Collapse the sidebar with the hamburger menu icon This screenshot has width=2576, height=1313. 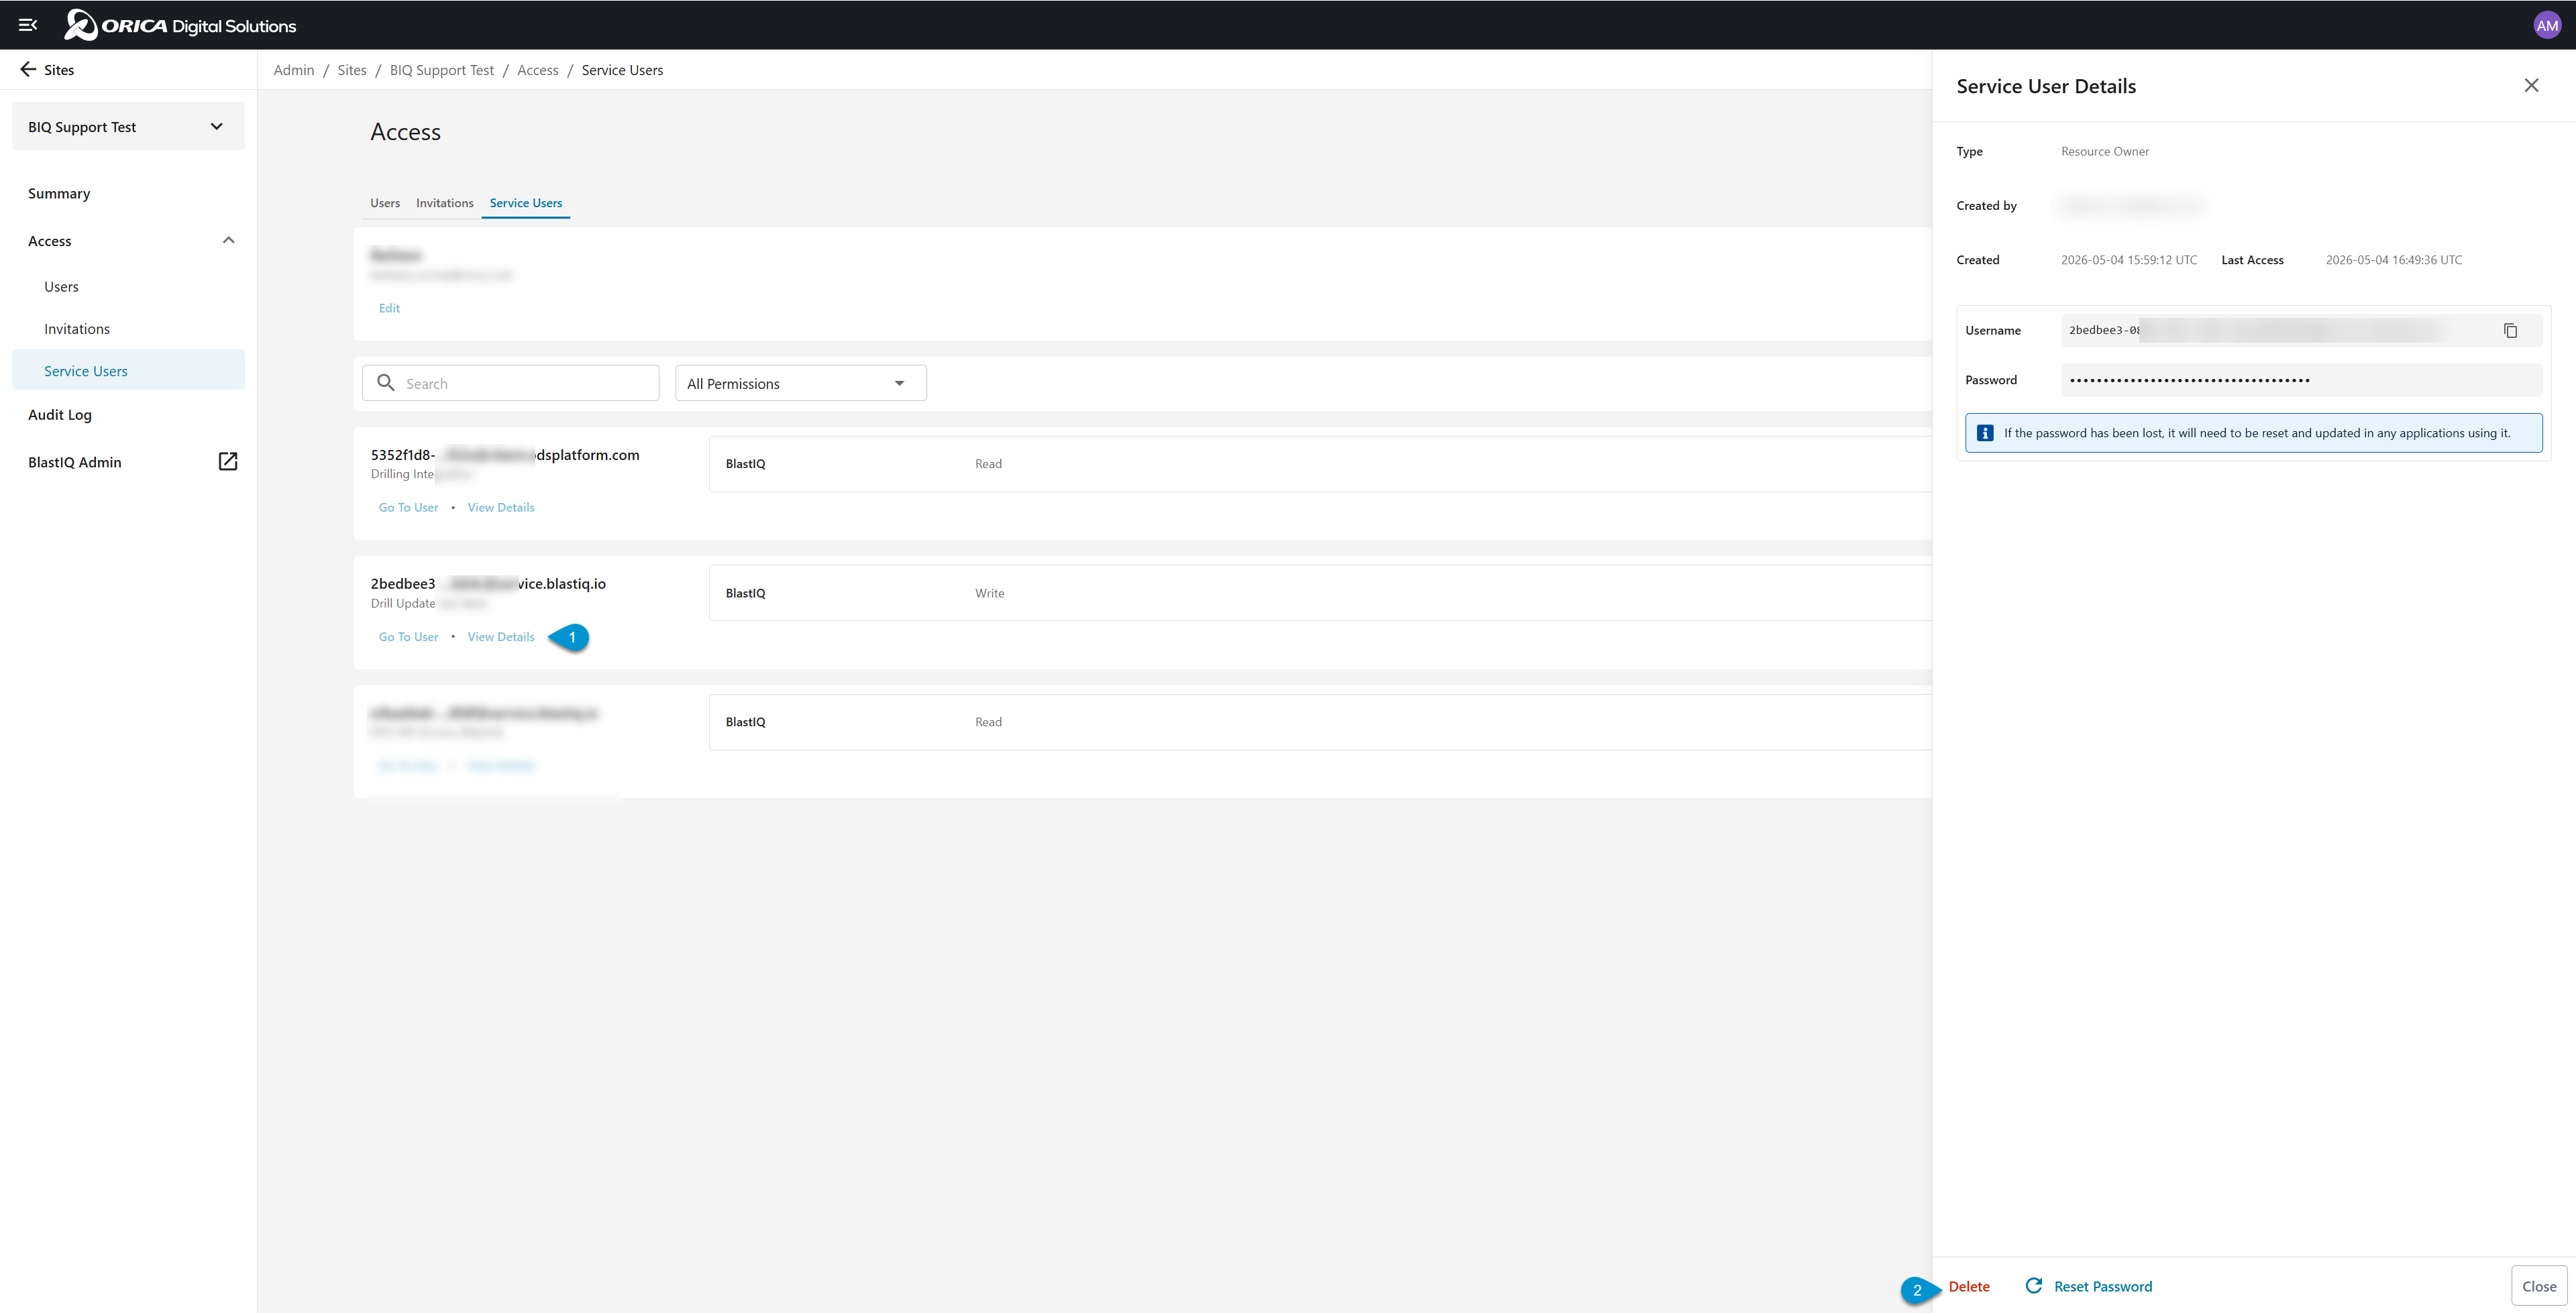28,25
